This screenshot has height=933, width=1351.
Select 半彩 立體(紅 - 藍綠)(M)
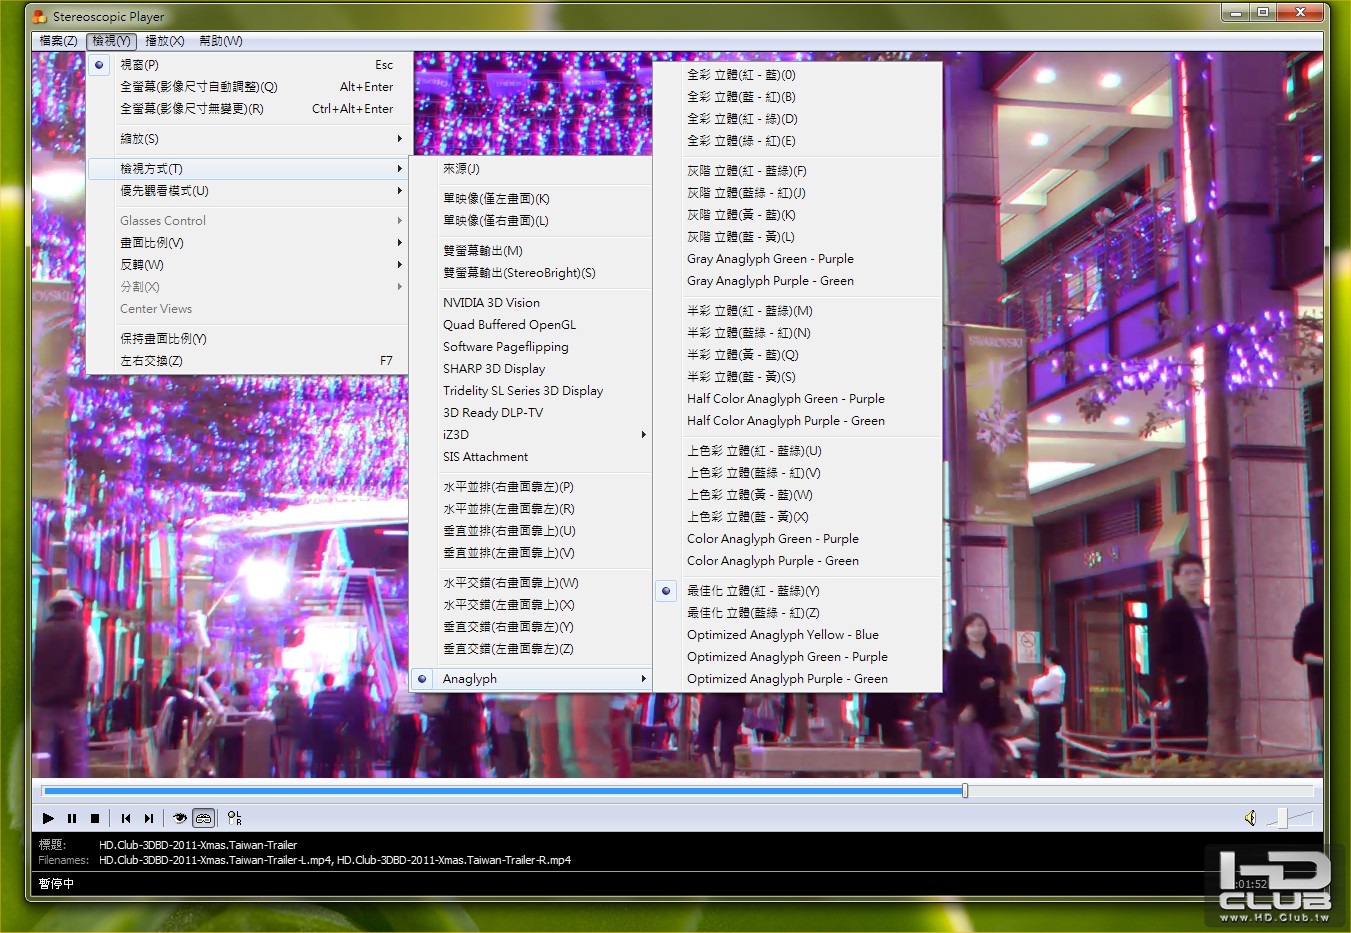(798, 311)
